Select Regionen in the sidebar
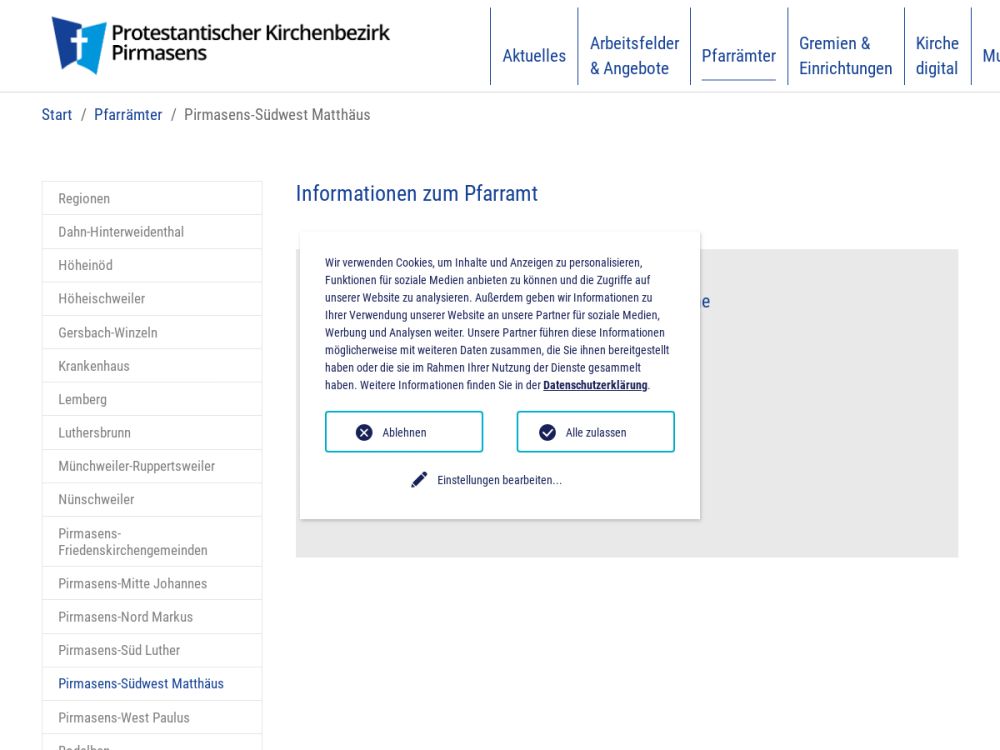 point(84,199)
